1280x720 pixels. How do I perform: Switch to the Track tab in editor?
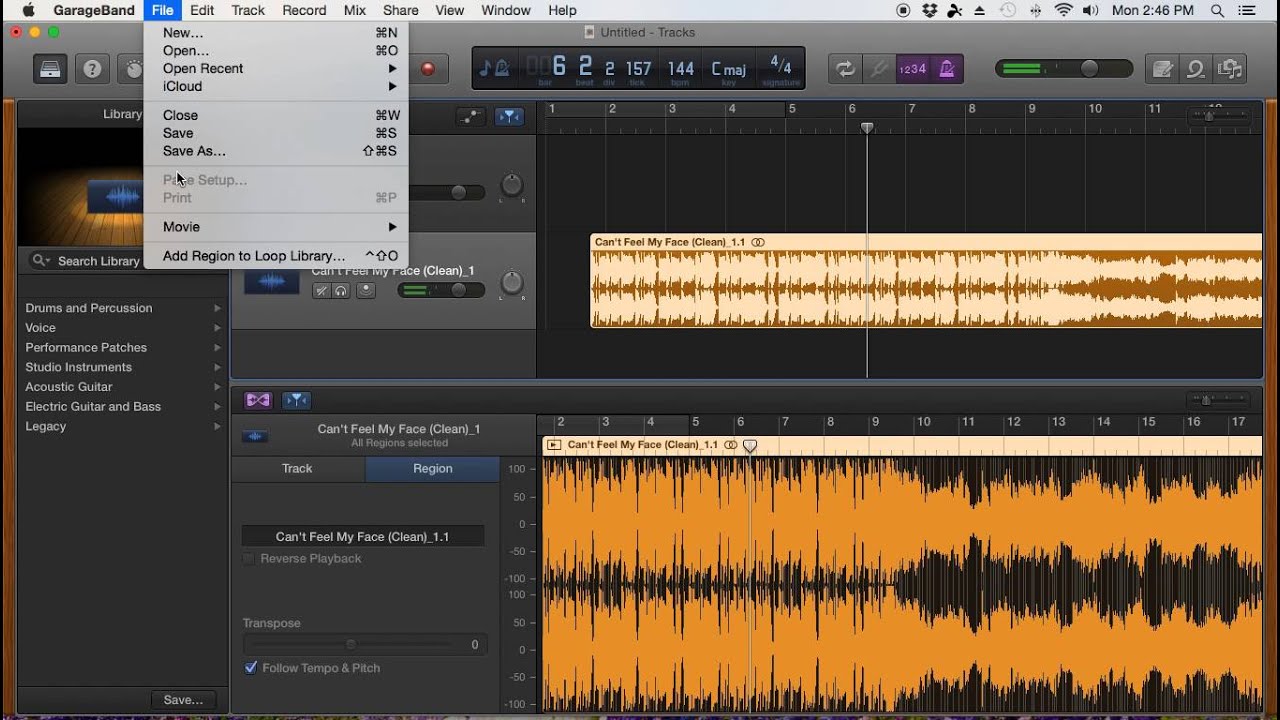tap(297, 468)
